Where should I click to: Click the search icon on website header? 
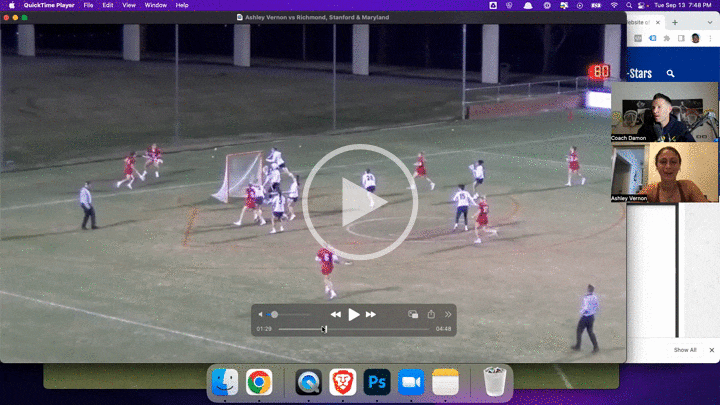click(671, 73)
